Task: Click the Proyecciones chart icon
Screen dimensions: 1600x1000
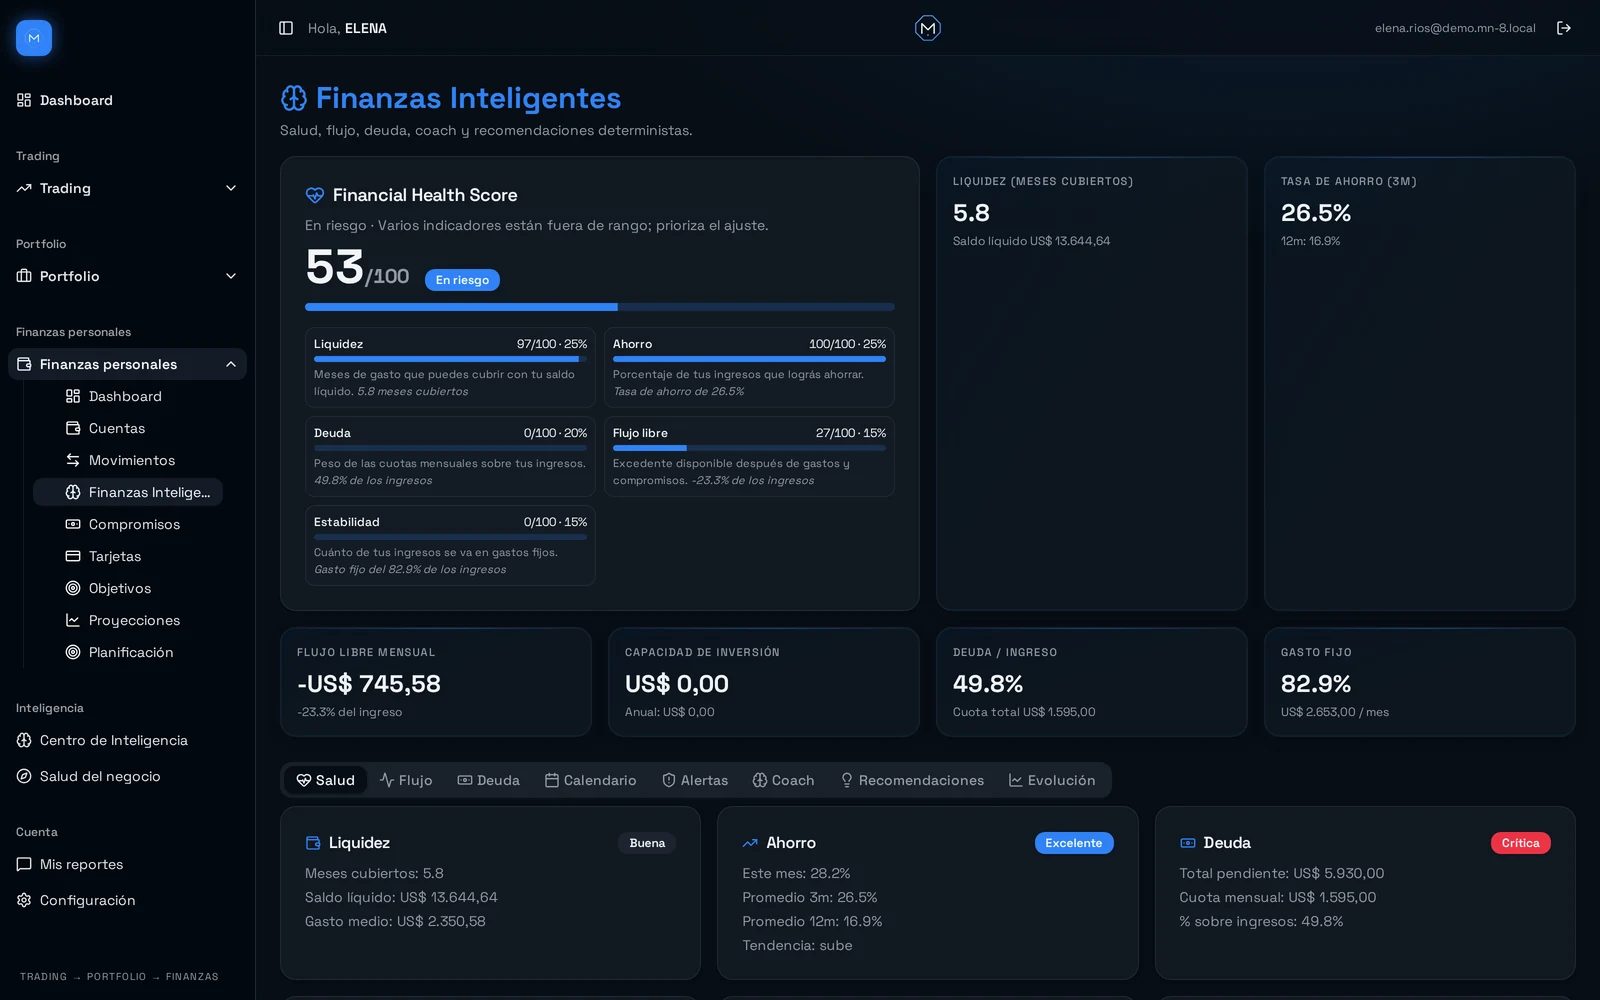Action: 73,620
